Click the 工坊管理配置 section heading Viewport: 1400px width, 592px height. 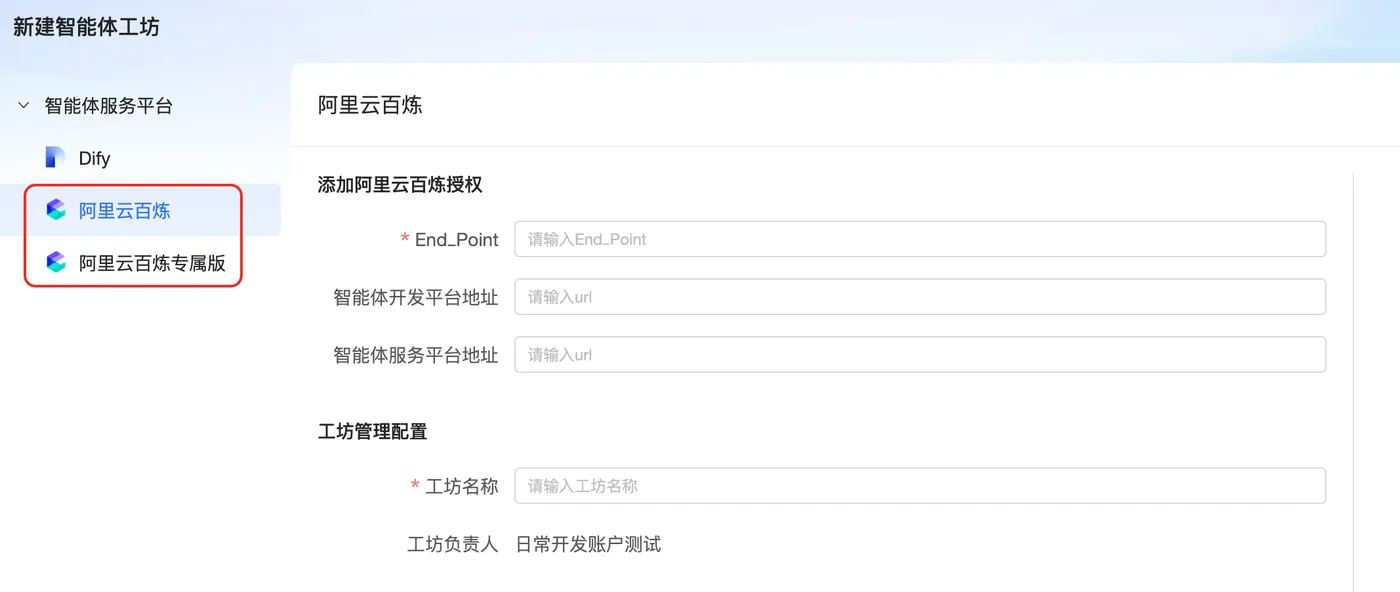click(x=372, y=432)
